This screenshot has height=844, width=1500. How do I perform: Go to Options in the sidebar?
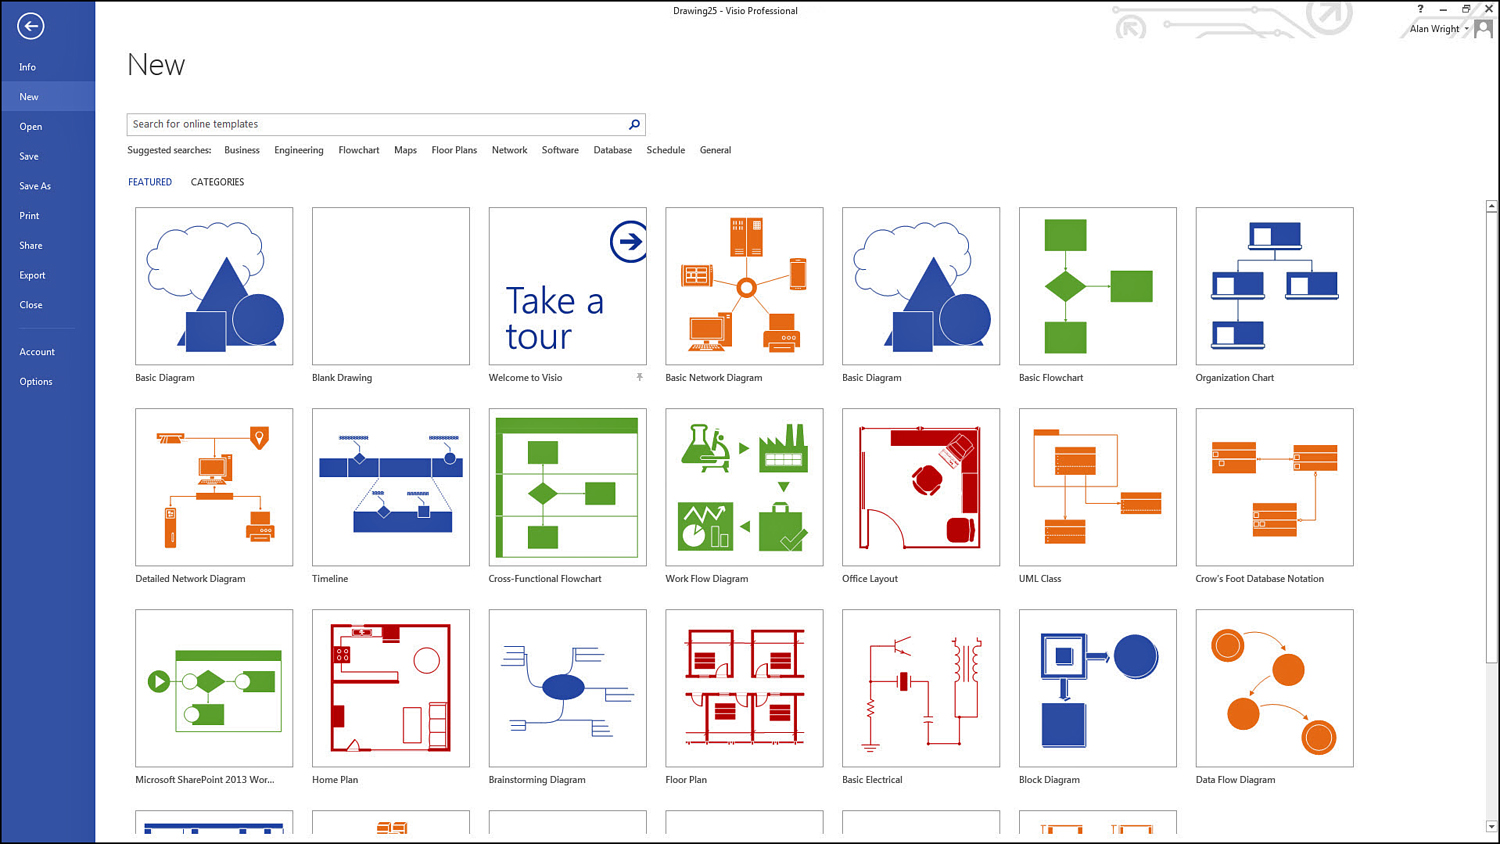36,382
